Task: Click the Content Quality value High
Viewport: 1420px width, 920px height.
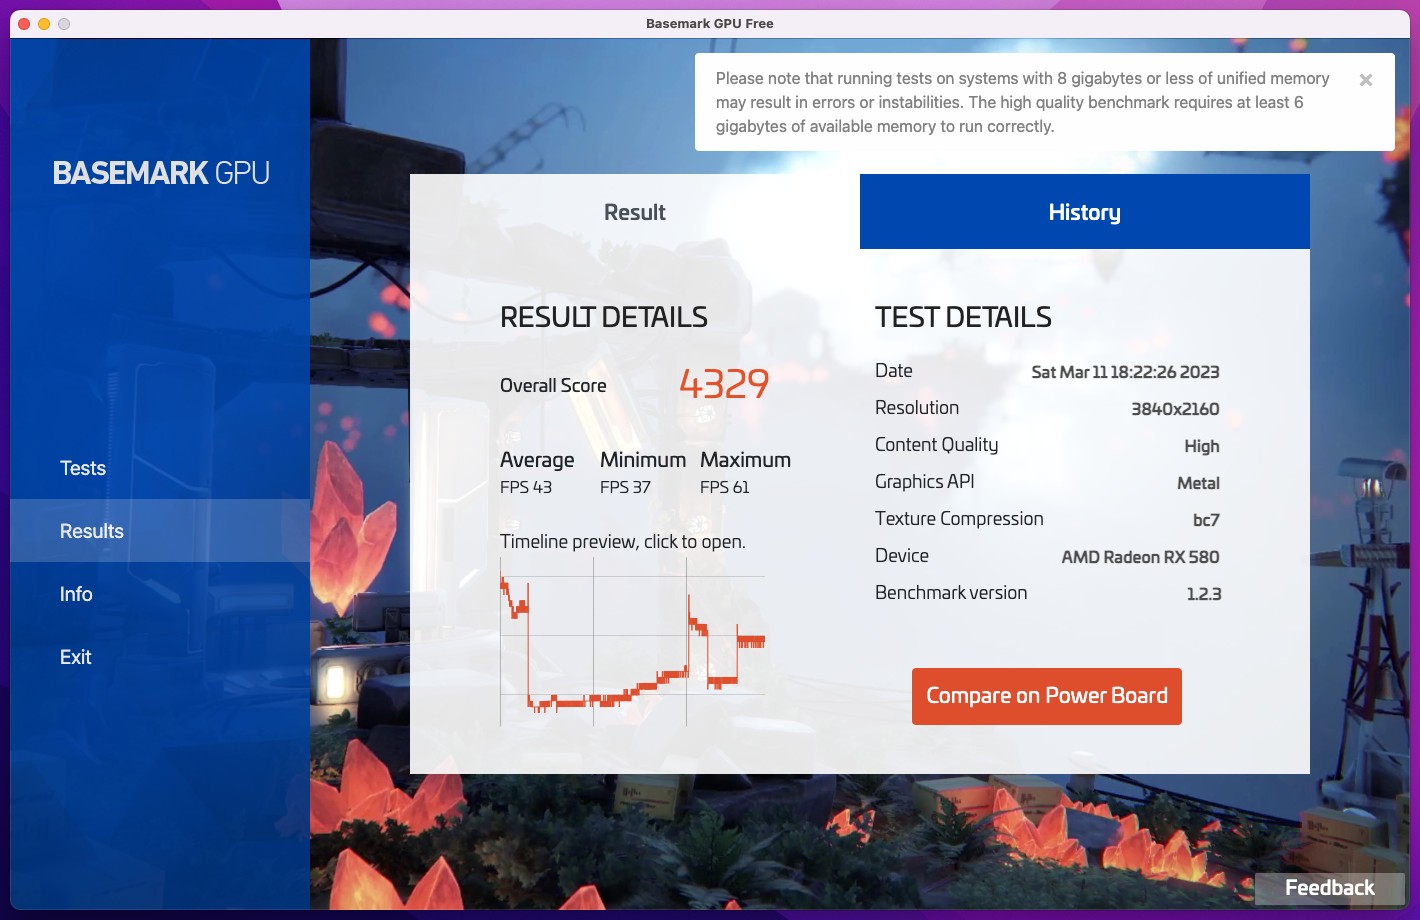Action: pyautogui.click(x=1202, y=446)
